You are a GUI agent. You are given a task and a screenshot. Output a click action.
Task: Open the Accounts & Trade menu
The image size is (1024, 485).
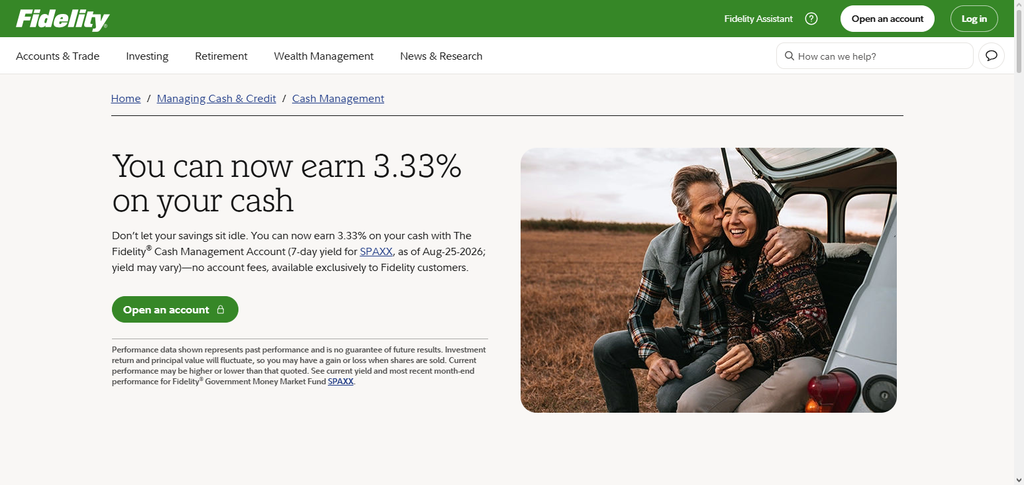click(57, 56)
